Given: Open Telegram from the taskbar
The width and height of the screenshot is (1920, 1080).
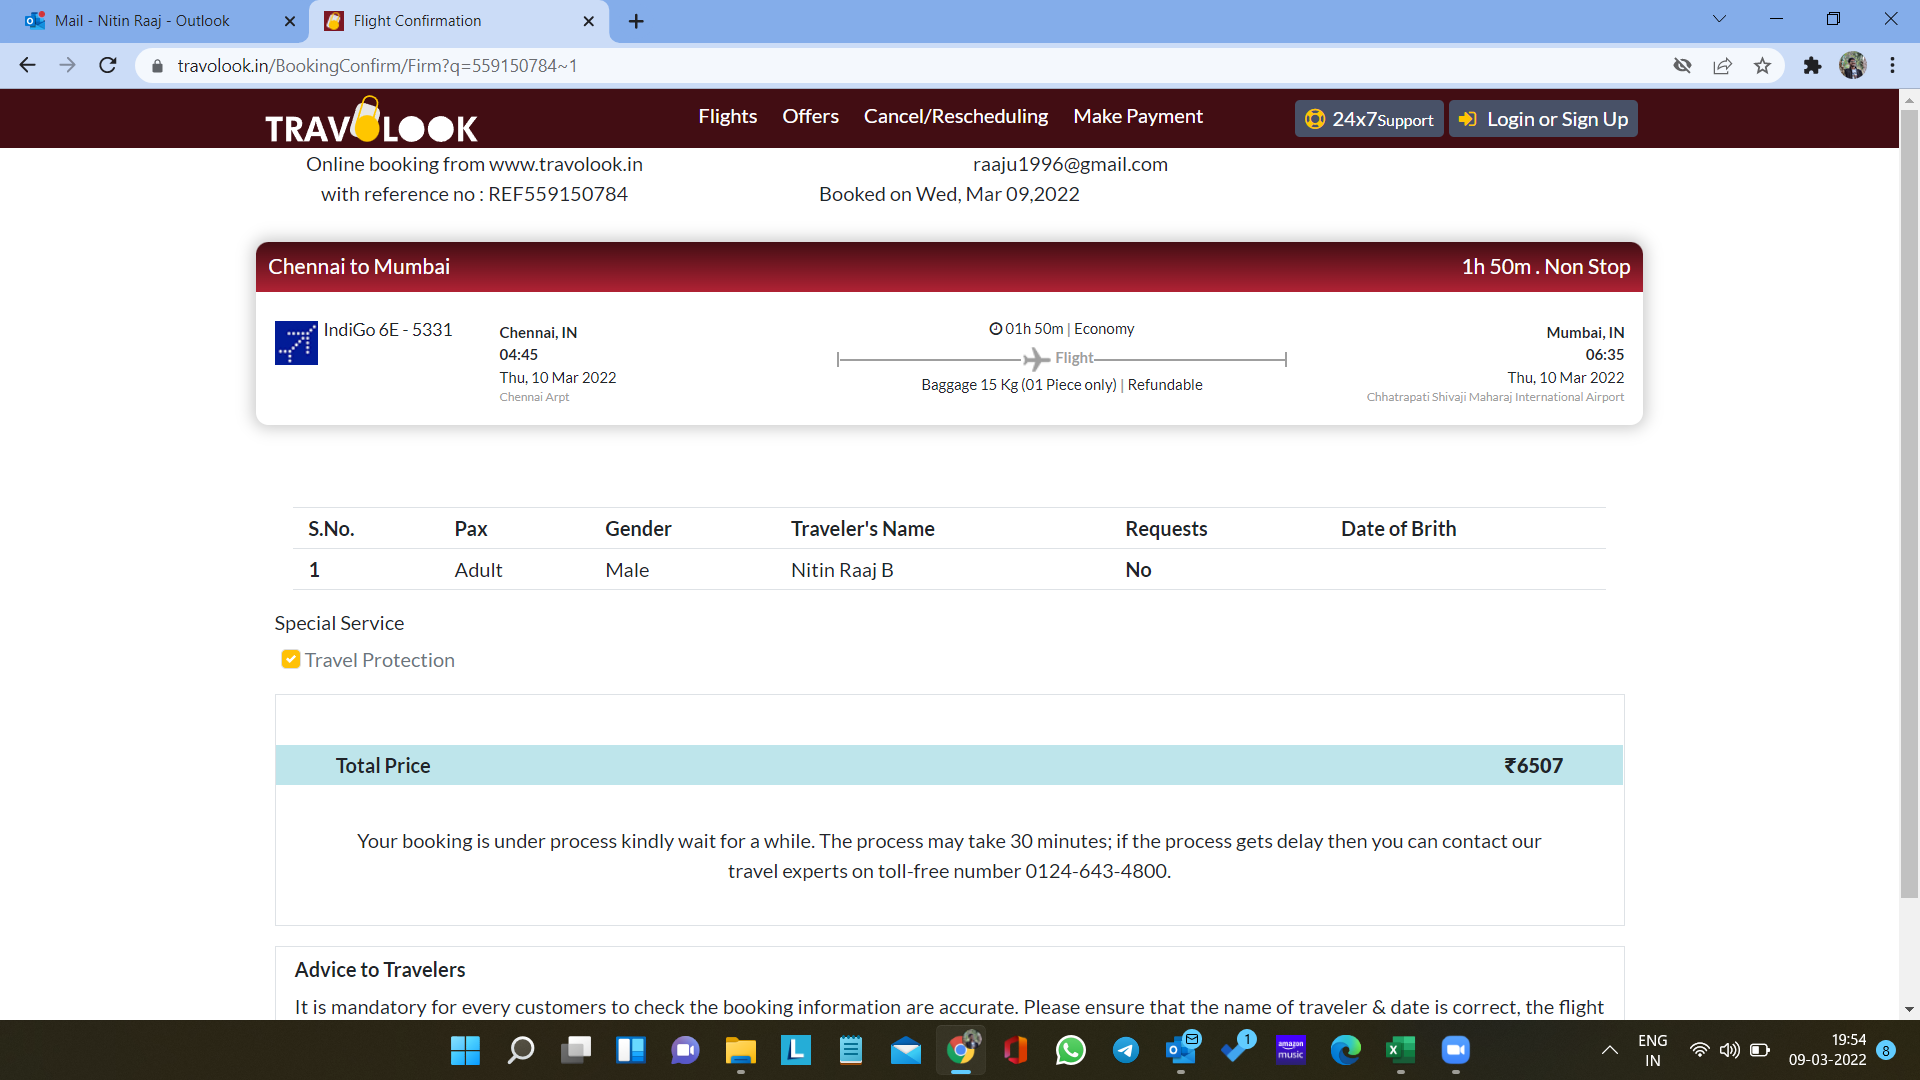Looking at the screenshot, I should (x=1126, y=1050).
